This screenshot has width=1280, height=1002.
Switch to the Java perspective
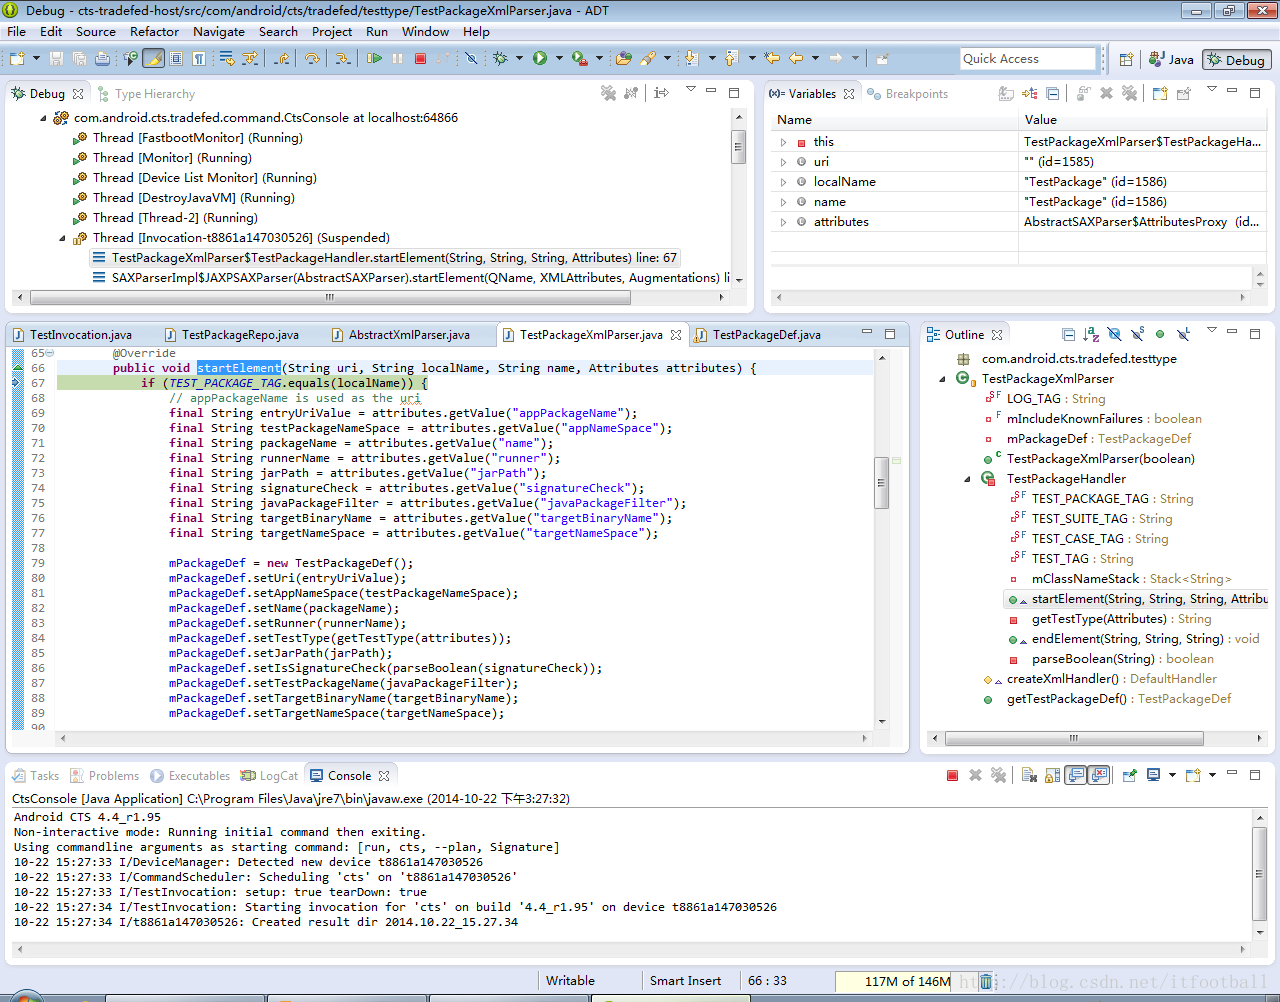(x=1171, y=60)
